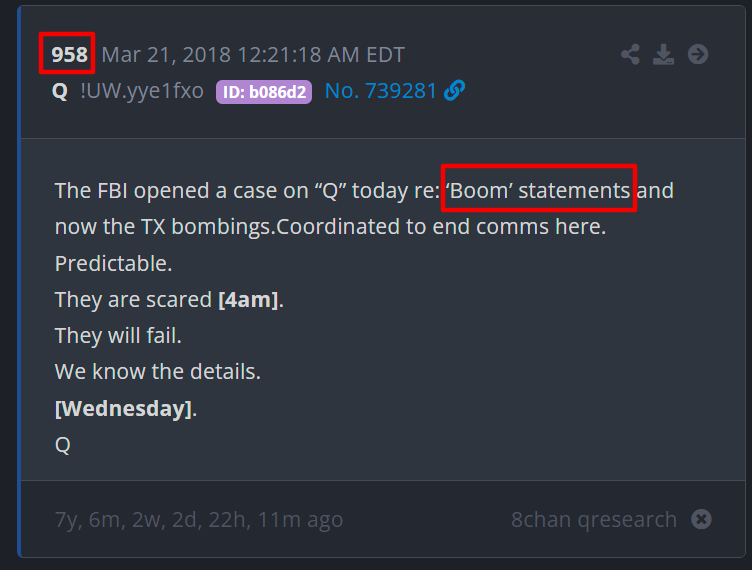Open post number 958

[x=67, y=54]
